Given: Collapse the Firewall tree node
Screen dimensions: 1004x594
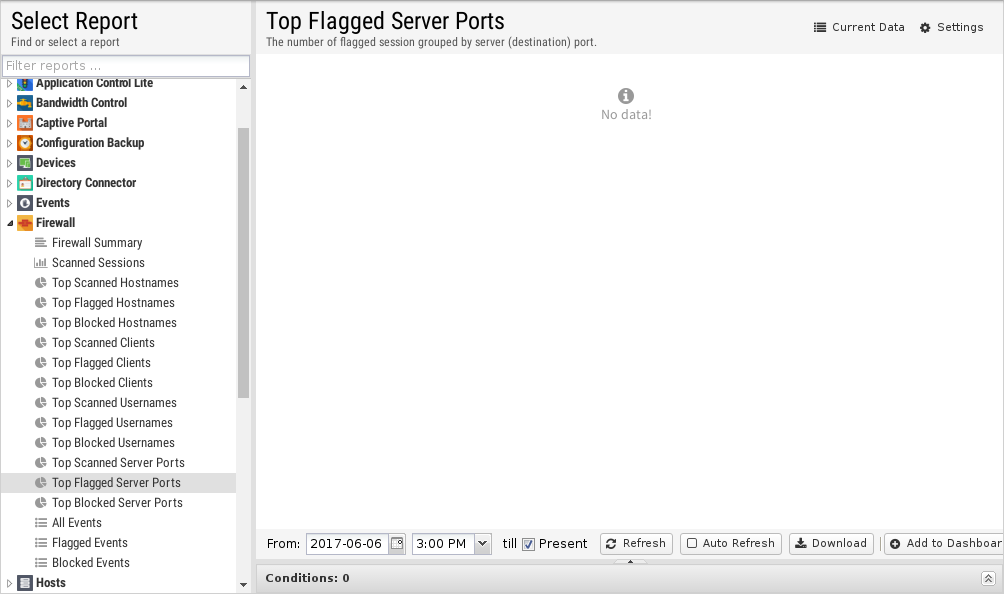Looking at the screenshot, I should point(10,223).
